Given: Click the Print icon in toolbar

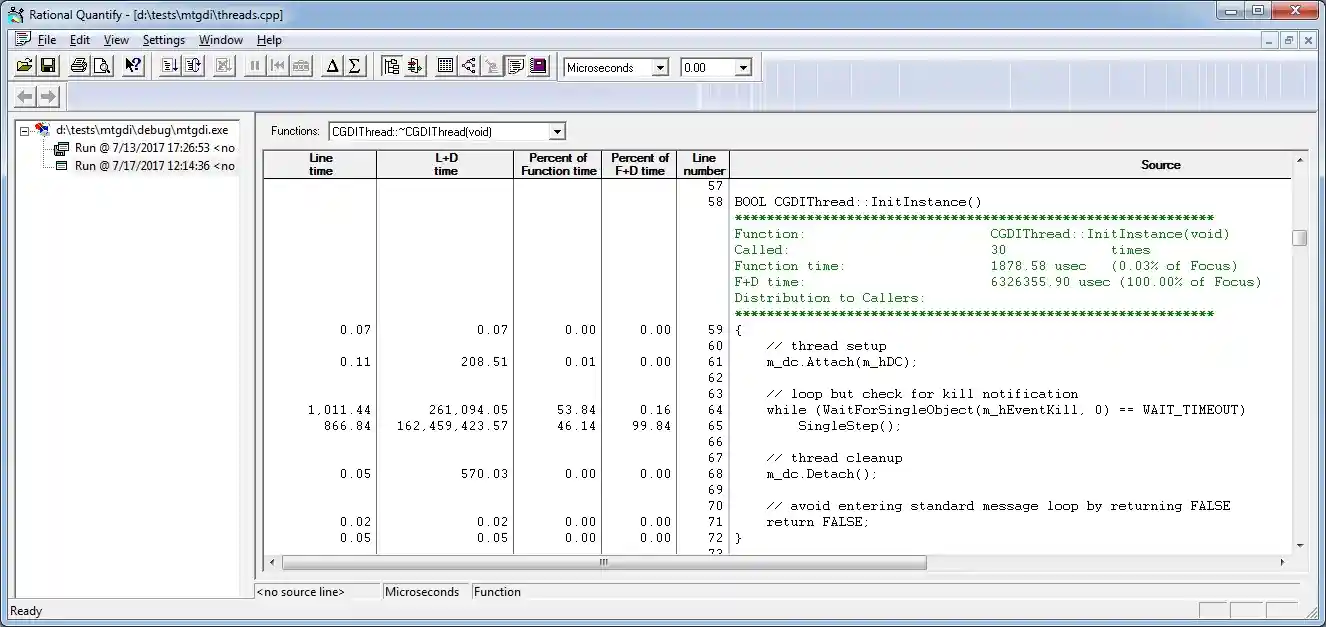Looking at the screenshot, I should tap(79, 67).
